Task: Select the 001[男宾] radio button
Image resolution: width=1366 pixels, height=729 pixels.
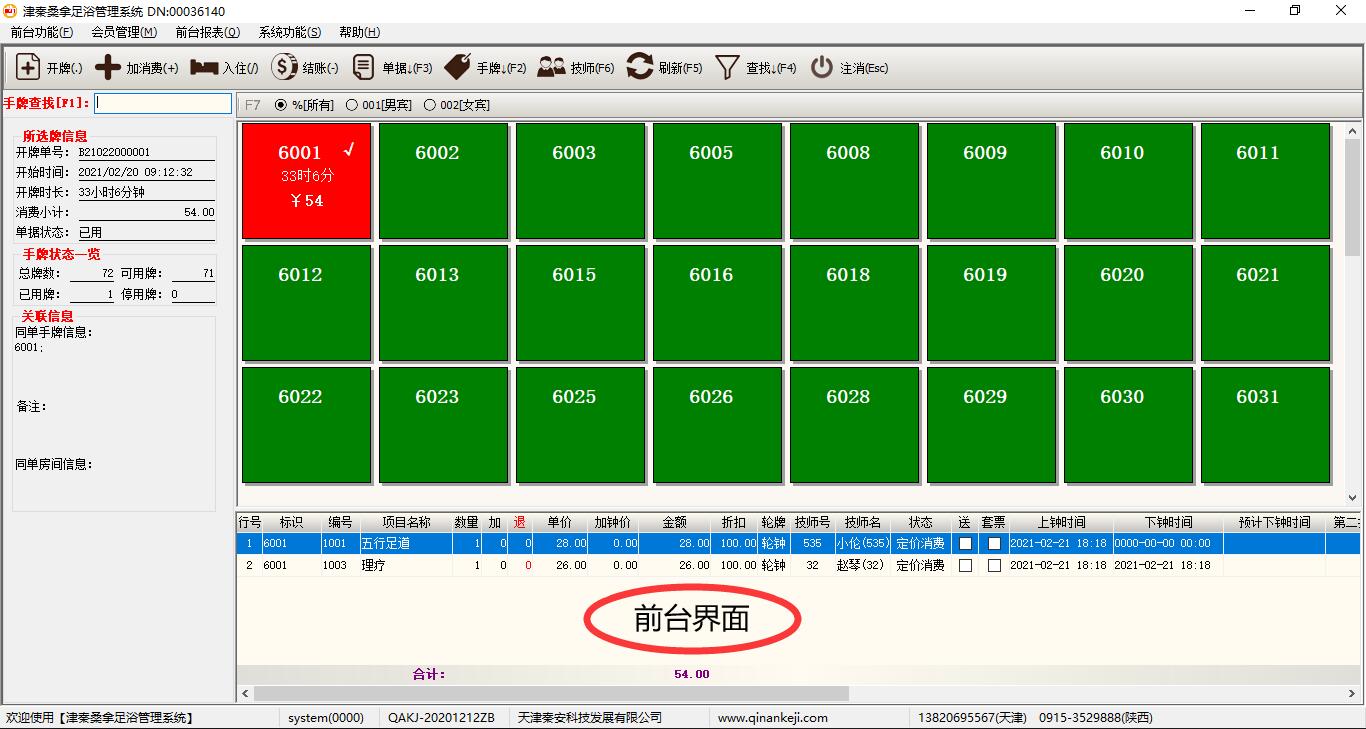Action: (352, 105)
